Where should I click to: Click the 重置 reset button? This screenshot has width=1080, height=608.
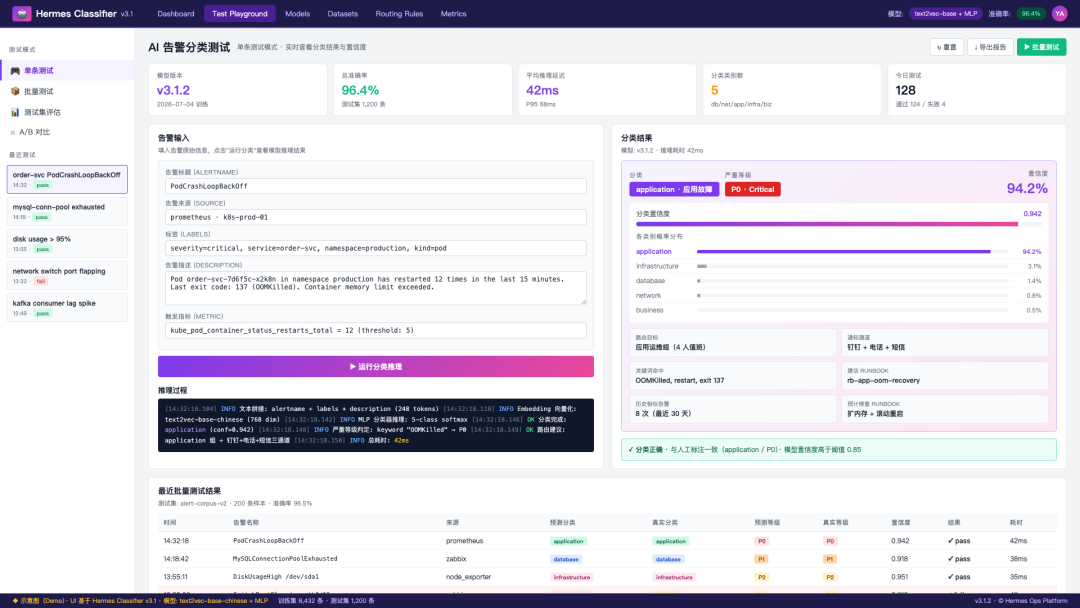946,47
